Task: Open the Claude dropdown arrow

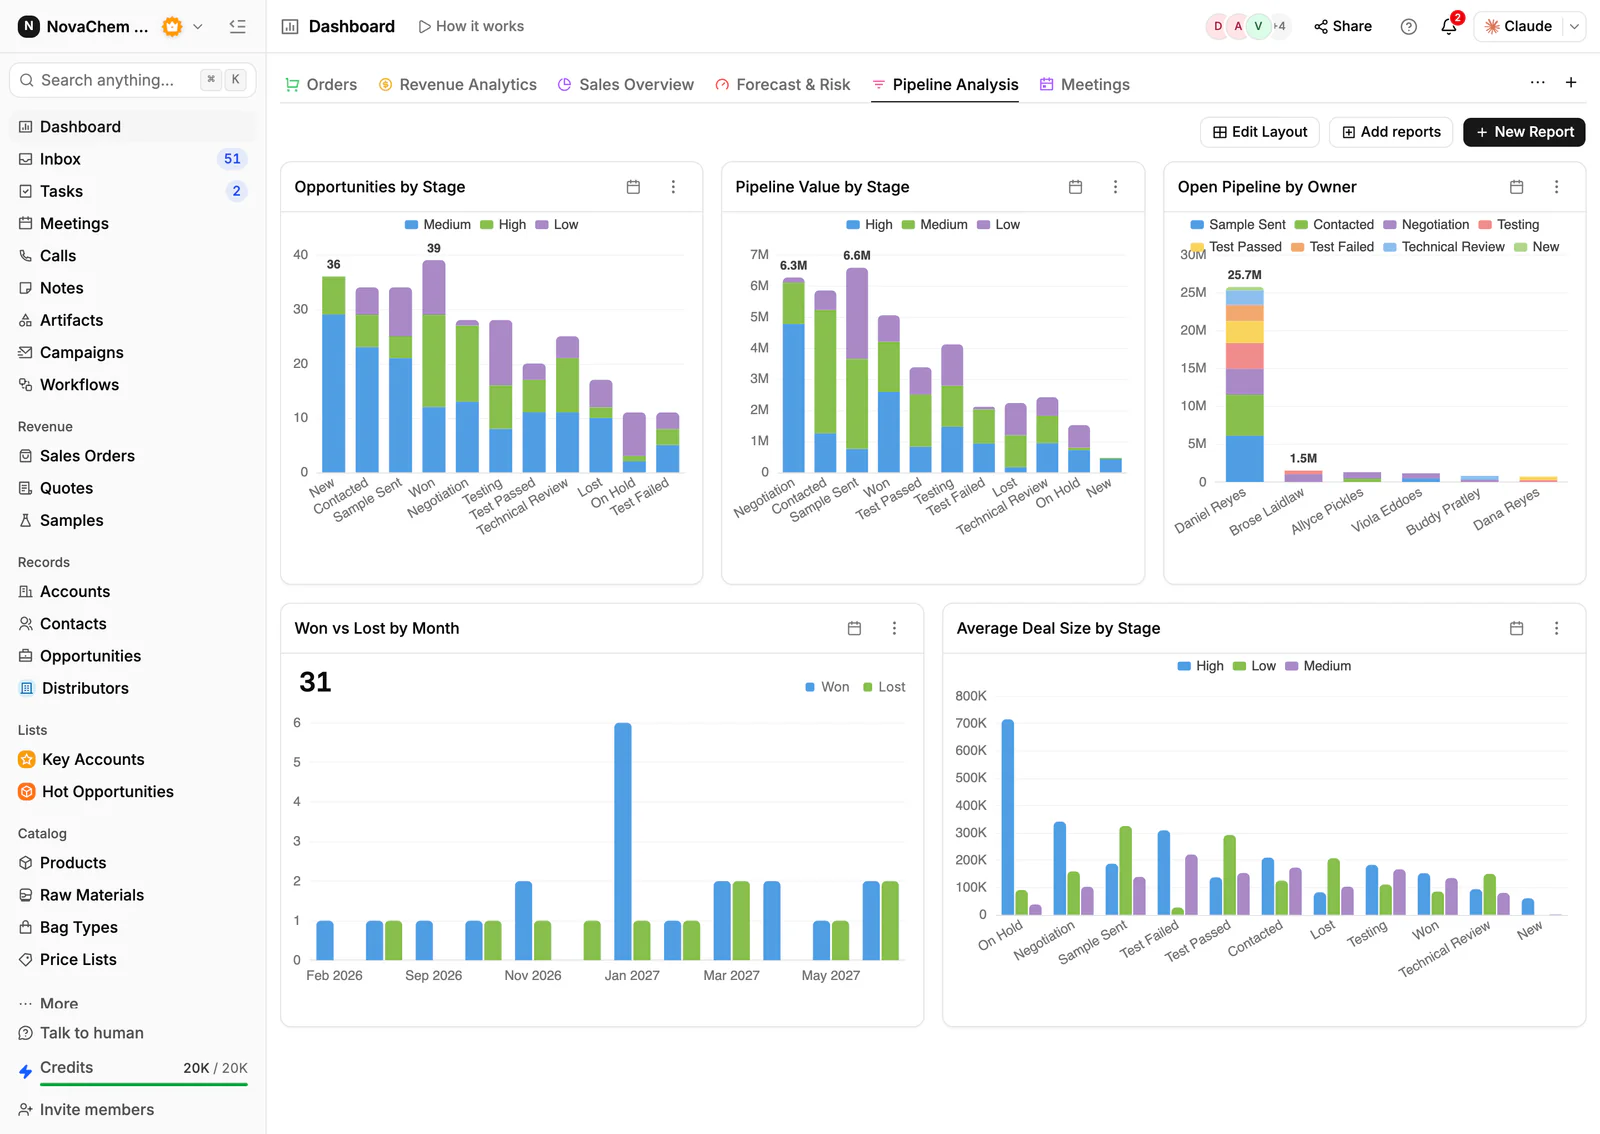Action: tap(1574, 26)
